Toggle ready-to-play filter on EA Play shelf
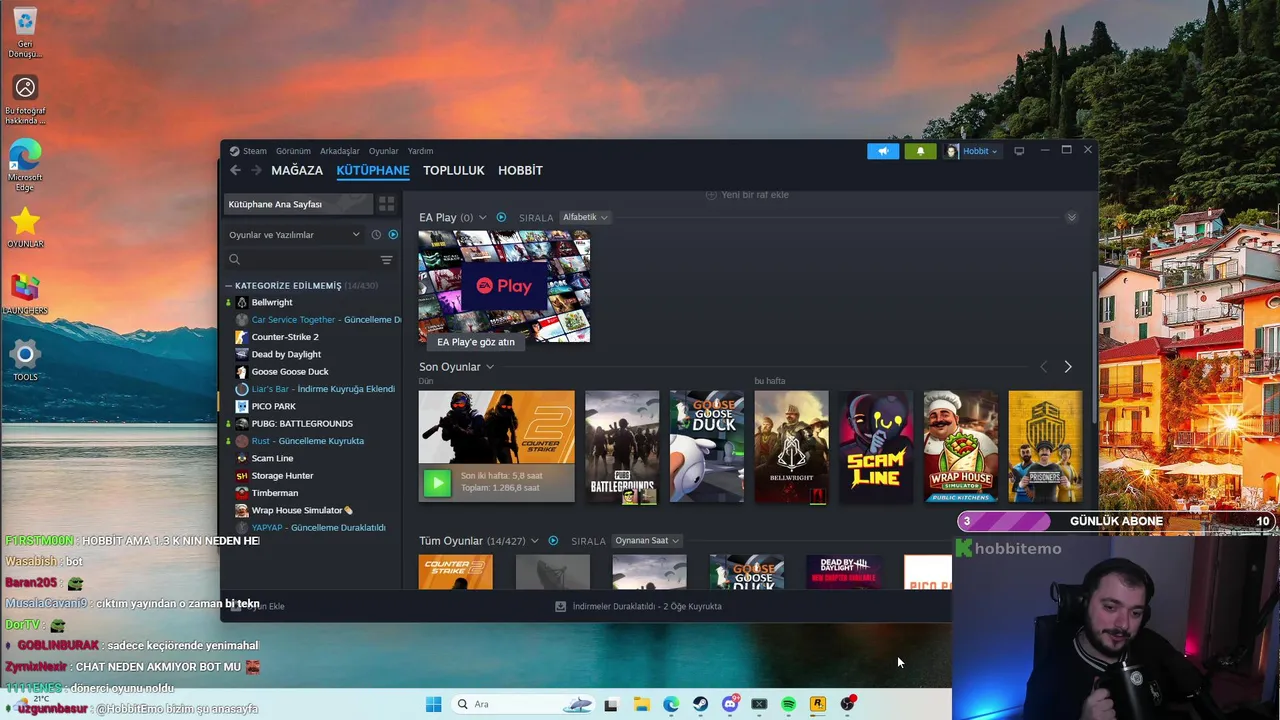1280x720 pixels. coord(501,217)
